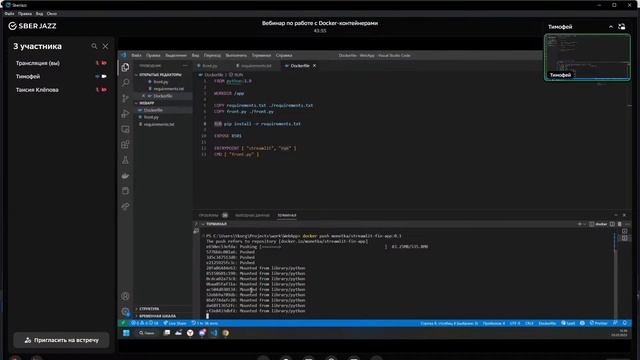The width and height of the screenshot is (640, 360).
Task: Open the Remote Explorer view
Action: pos(125,129)
